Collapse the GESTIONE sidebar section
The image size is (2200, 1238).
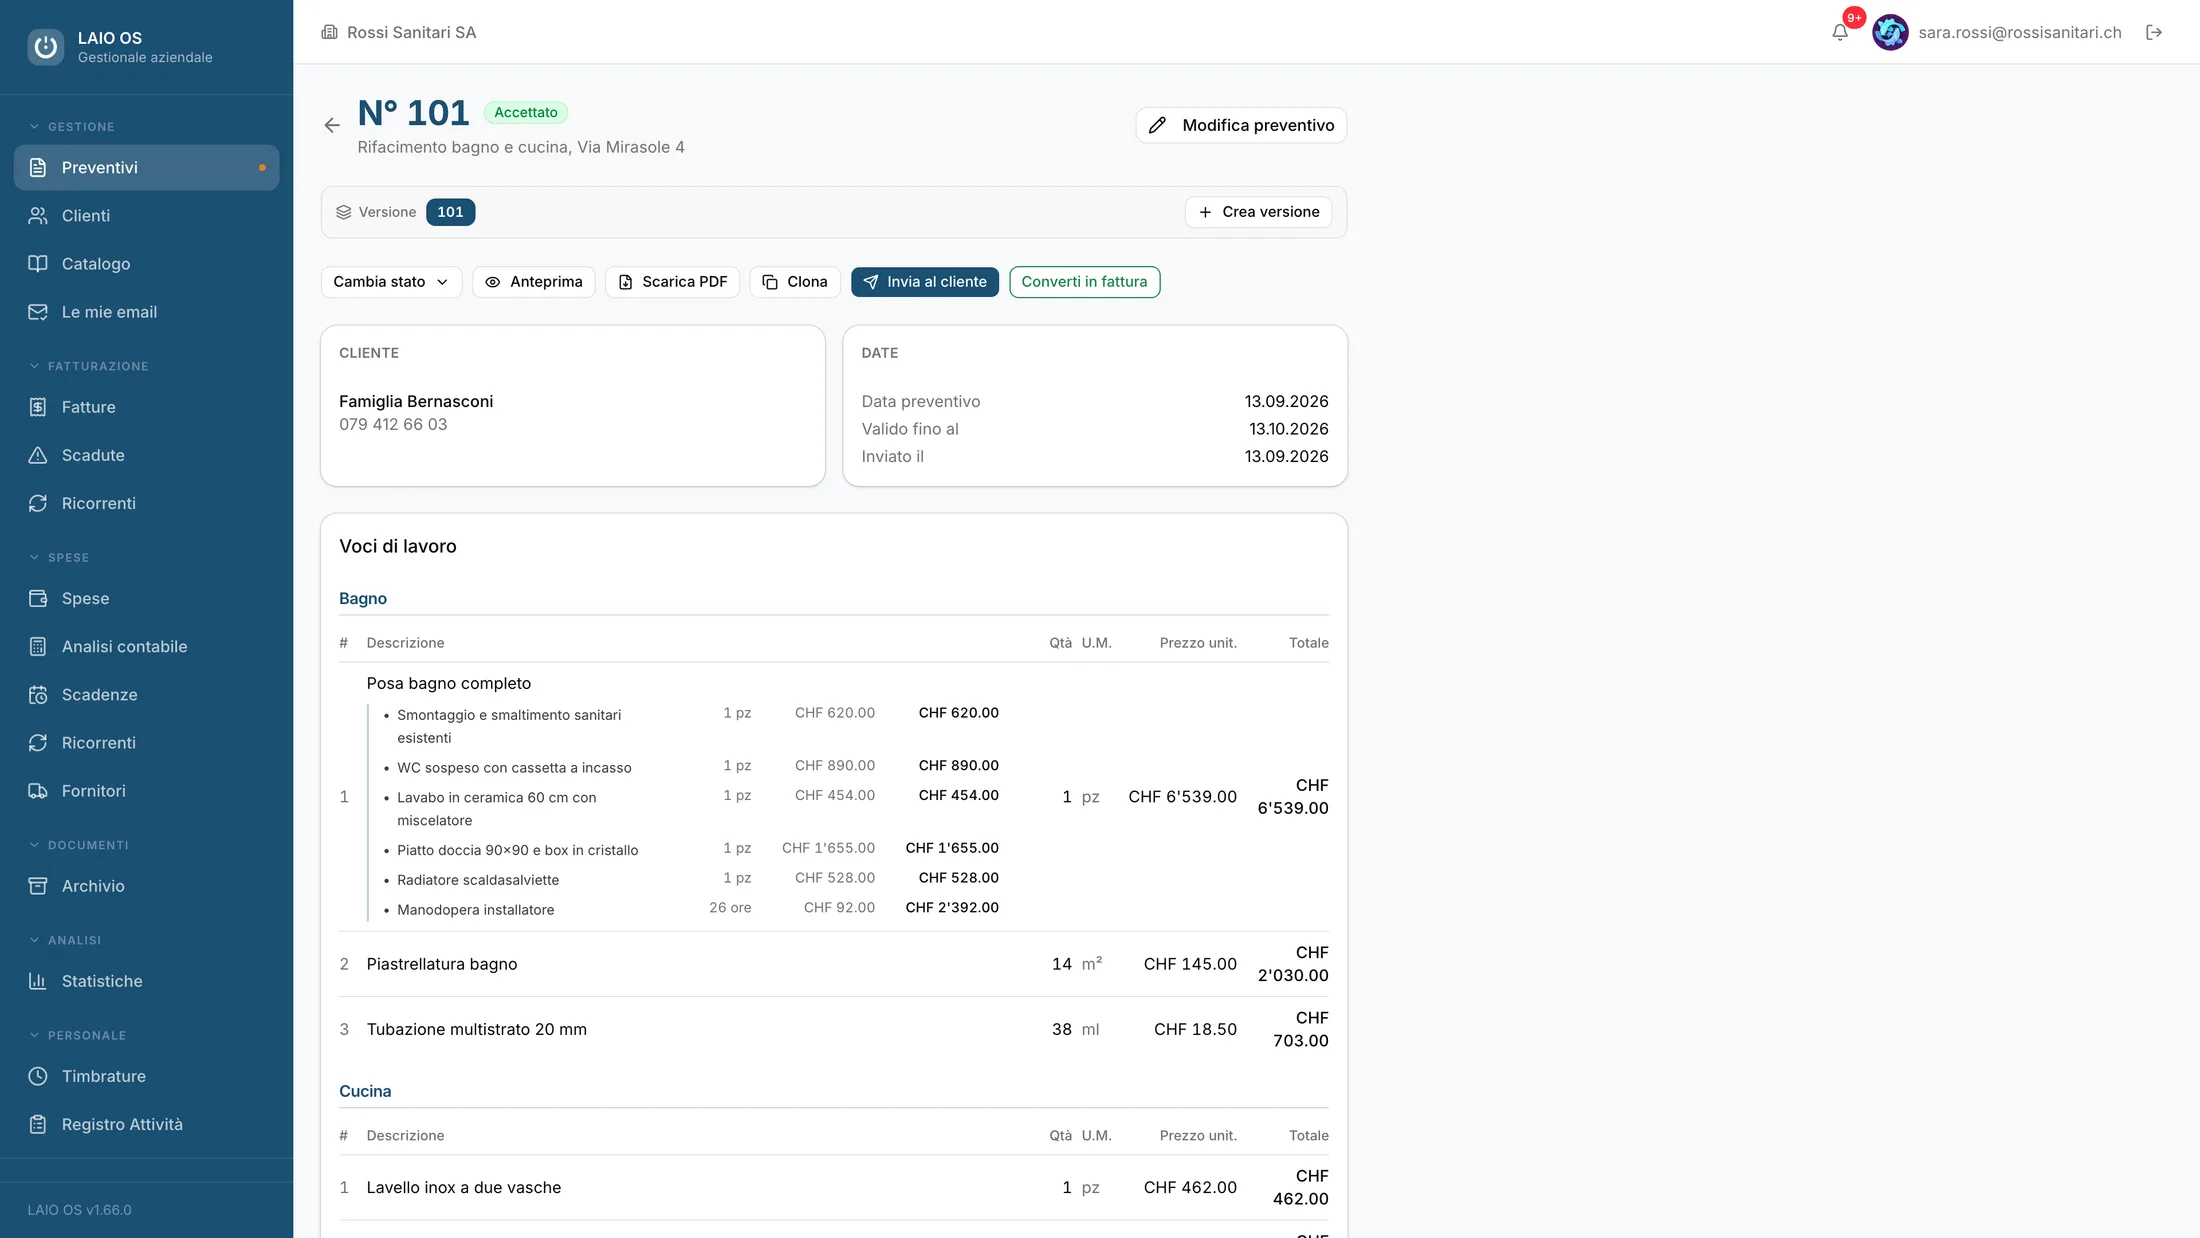(x=72, y=127)
